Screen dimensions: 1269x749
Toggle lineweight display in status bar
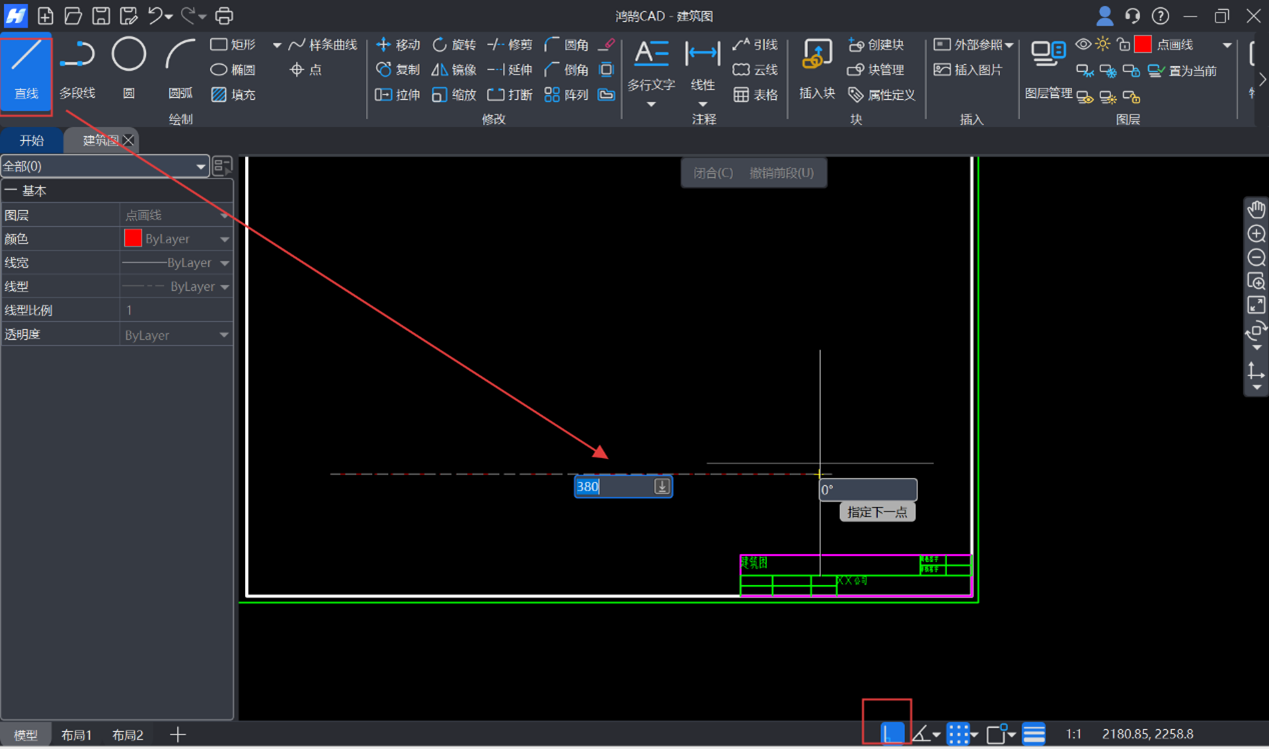1034,735
